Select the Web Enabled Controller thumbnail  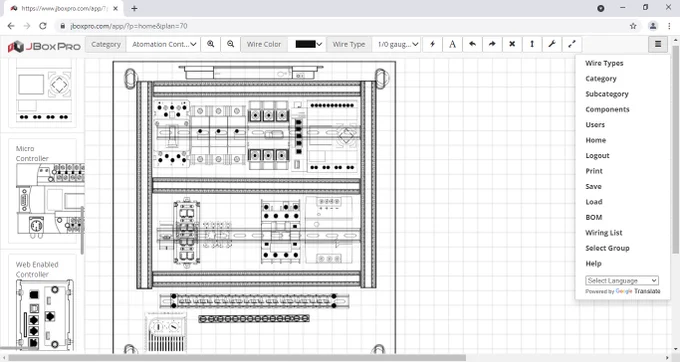pyautogui.click(x=45, y=314)
